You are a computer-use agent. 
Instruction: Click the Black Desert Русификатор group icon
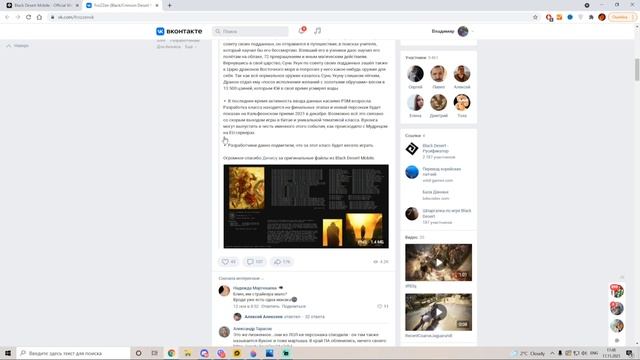[412, 149]
